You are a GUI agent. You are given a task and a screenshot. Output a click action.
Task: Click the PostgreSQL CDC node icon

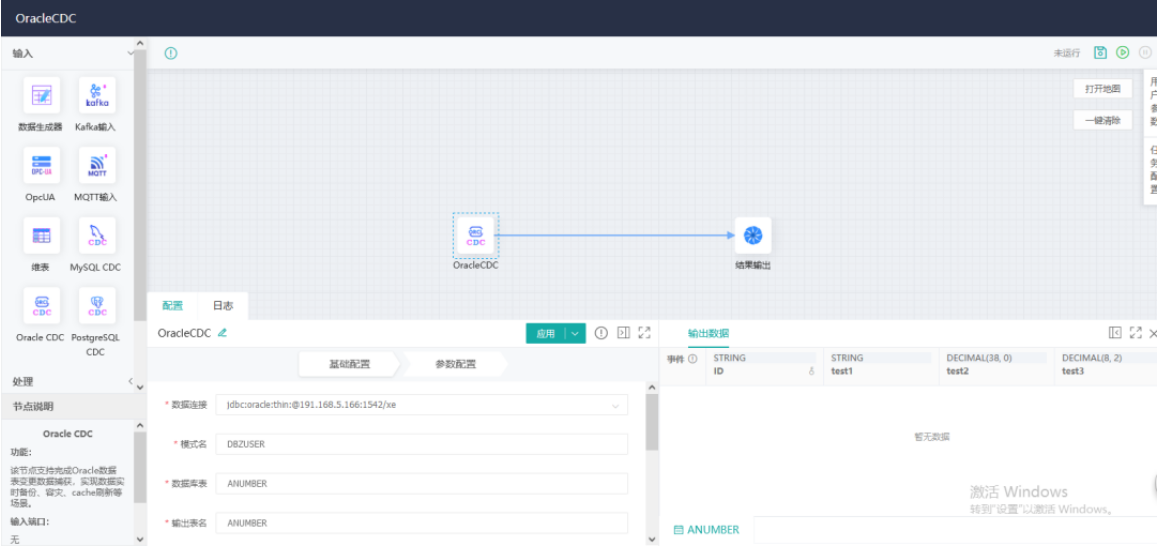coord(97,306)
